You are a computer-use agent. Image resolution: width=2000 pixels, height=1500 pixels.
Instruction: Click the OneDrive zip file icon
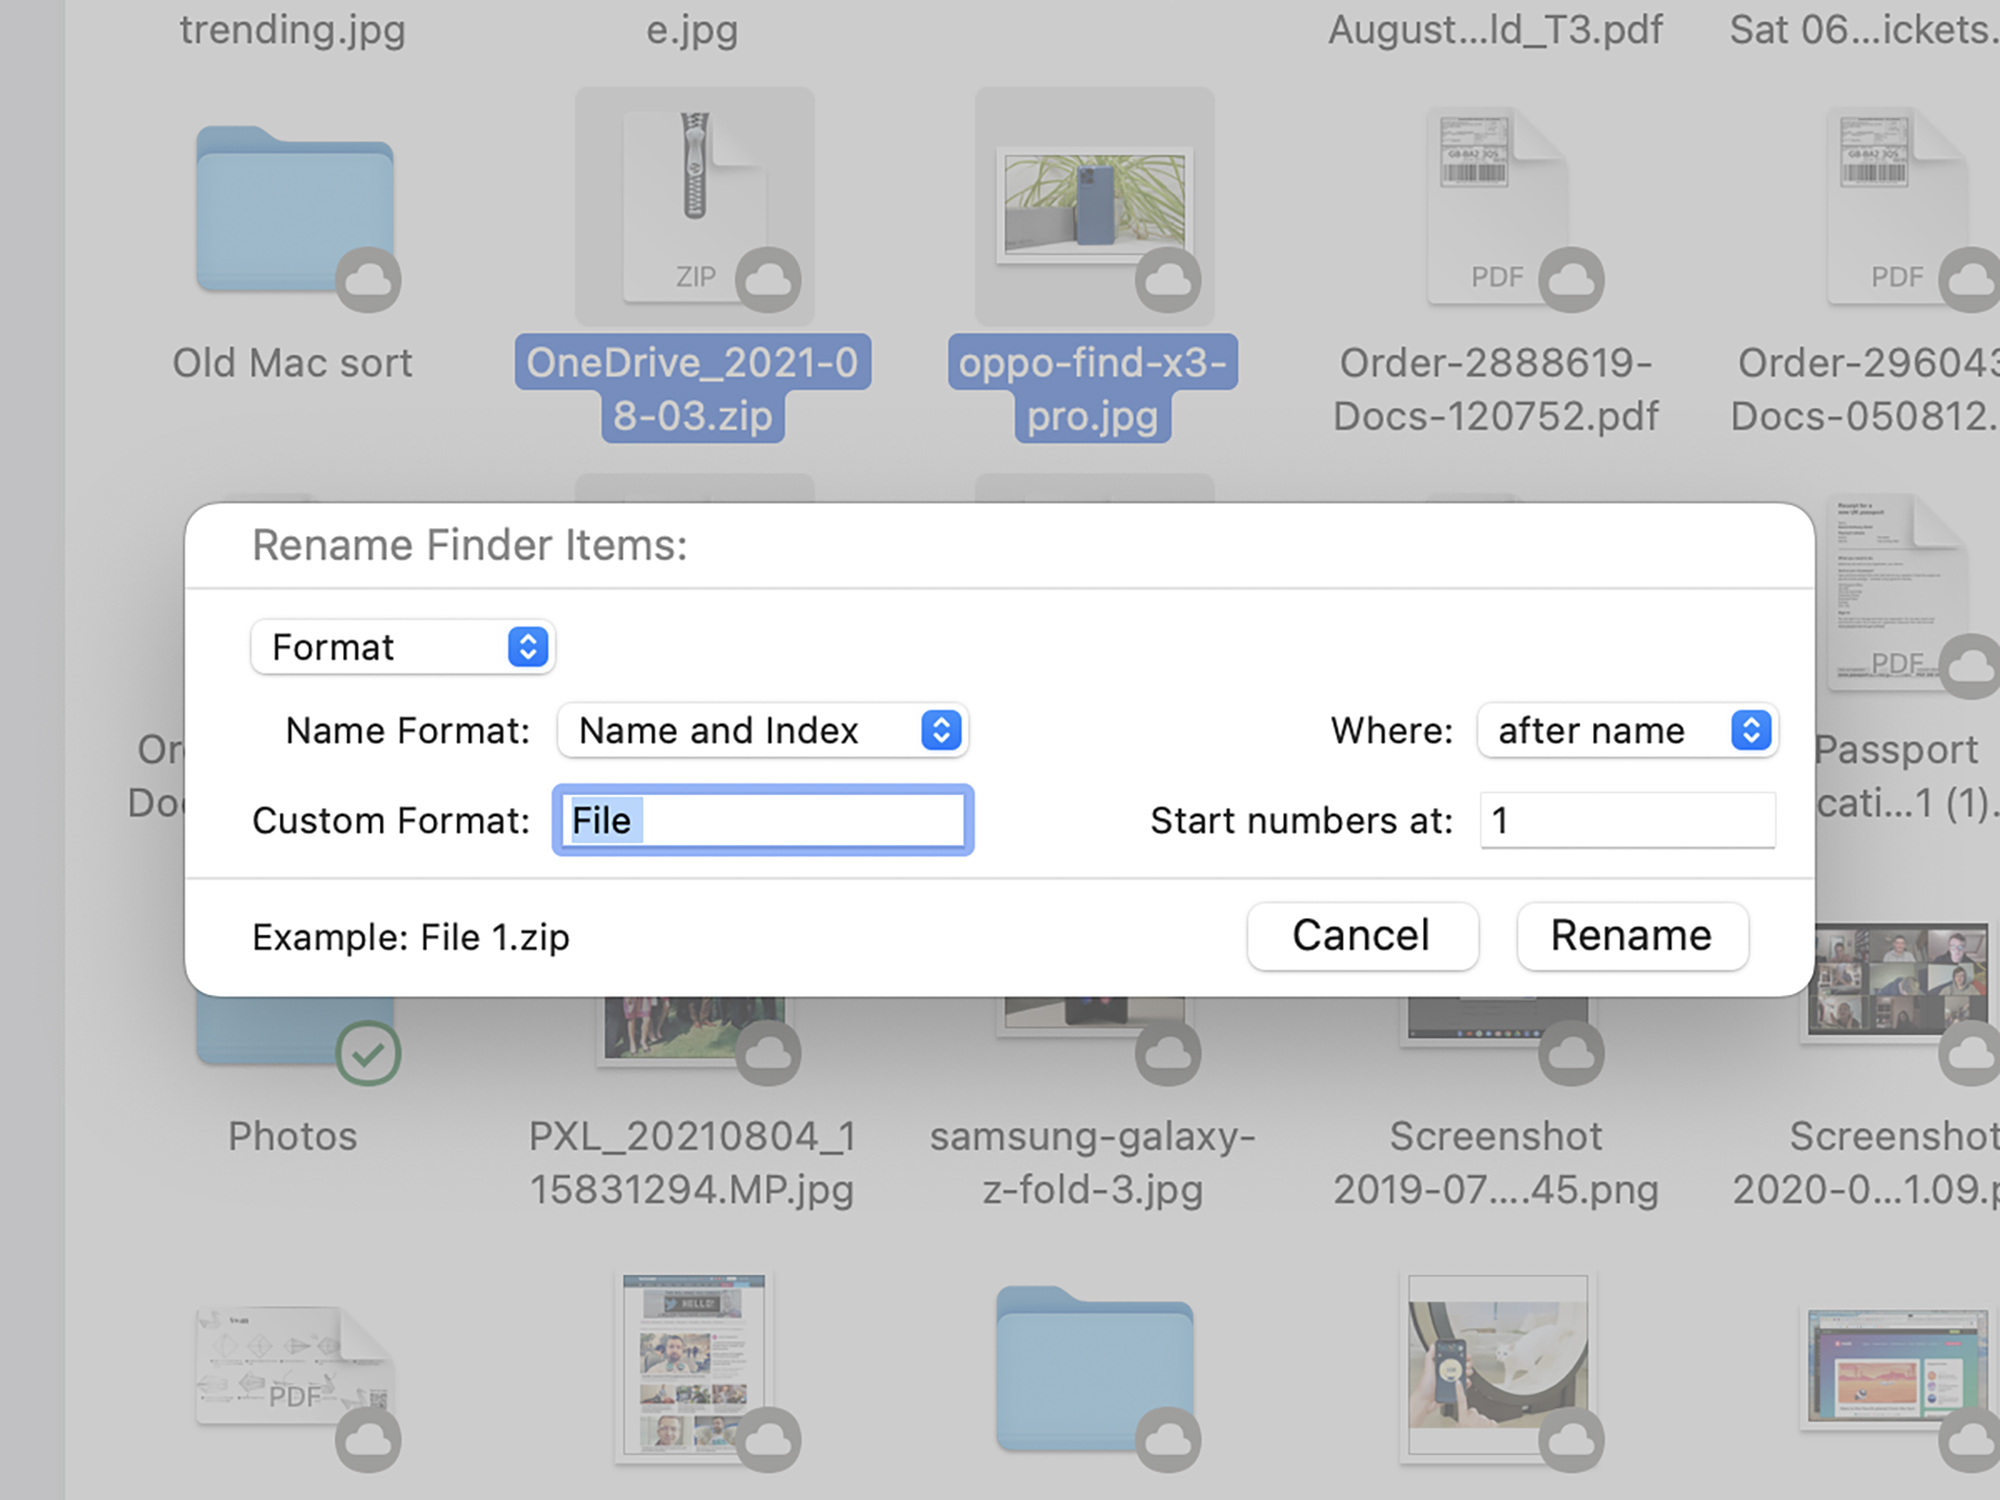[x=694, y=205]
